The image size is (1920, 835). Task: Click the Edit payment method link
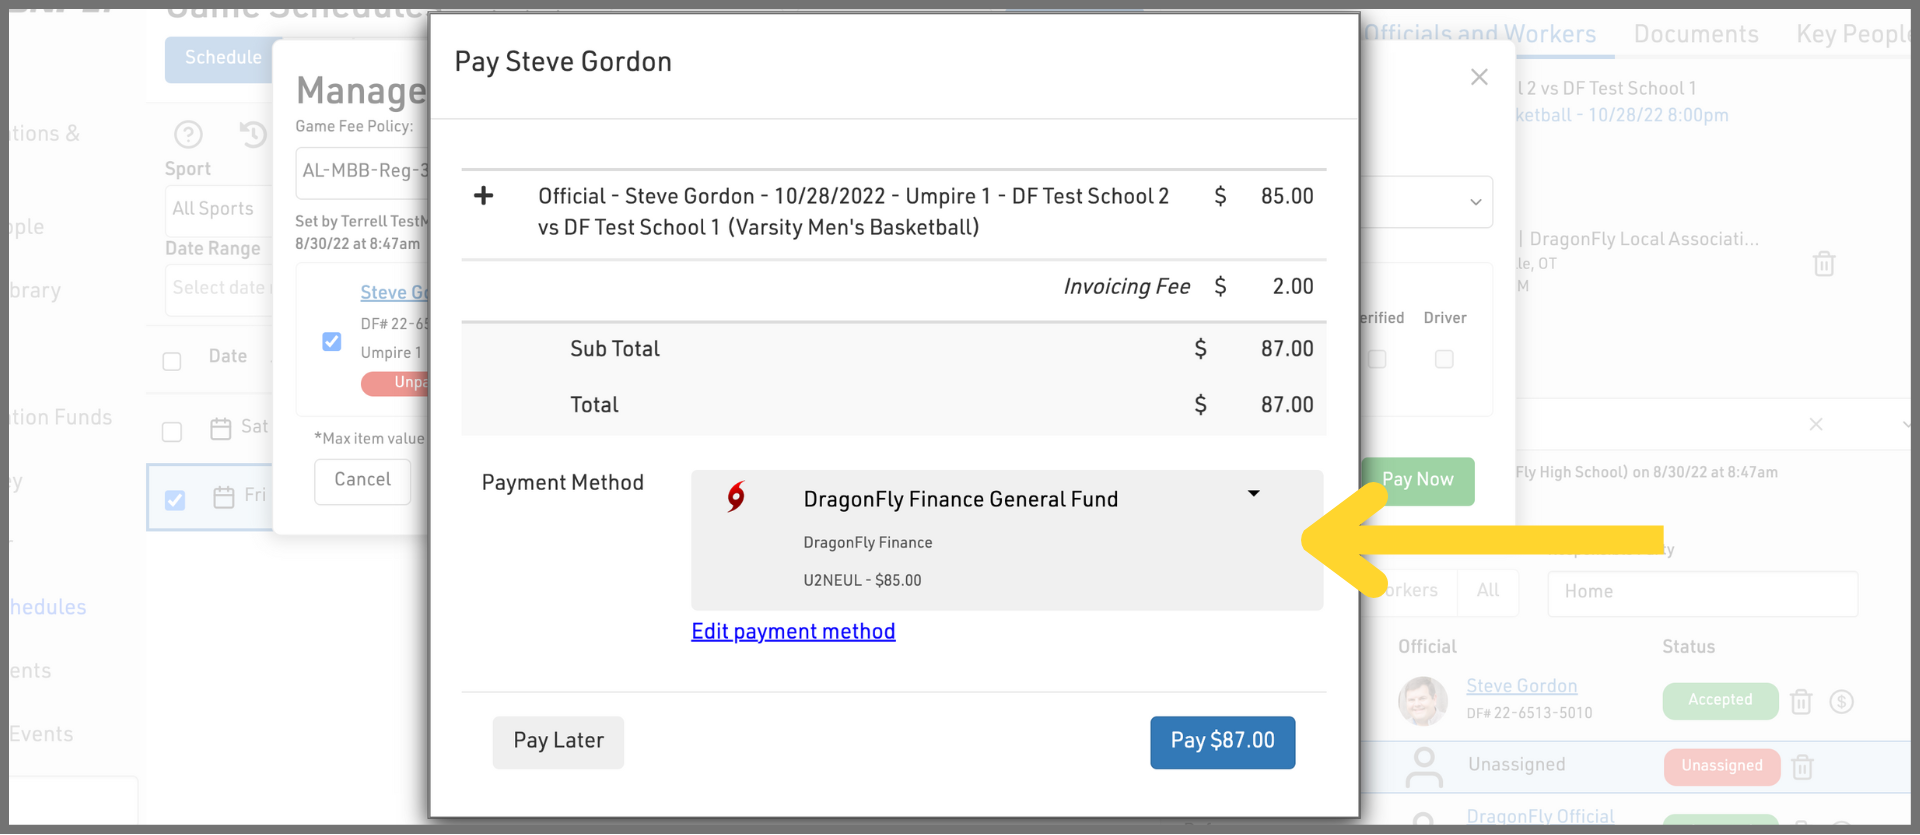coord(793,632)
